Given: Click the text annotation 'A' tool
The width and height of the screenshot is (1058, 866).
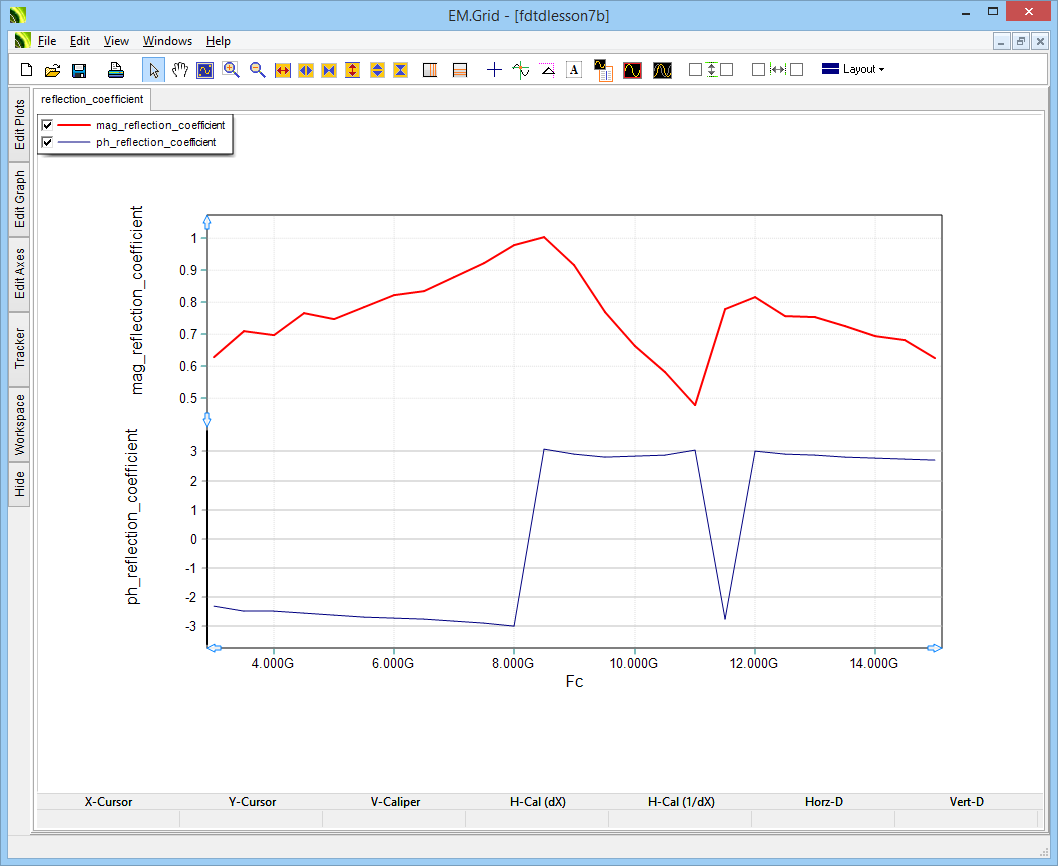Looking at the screenshot, I should tap(574, 70).
